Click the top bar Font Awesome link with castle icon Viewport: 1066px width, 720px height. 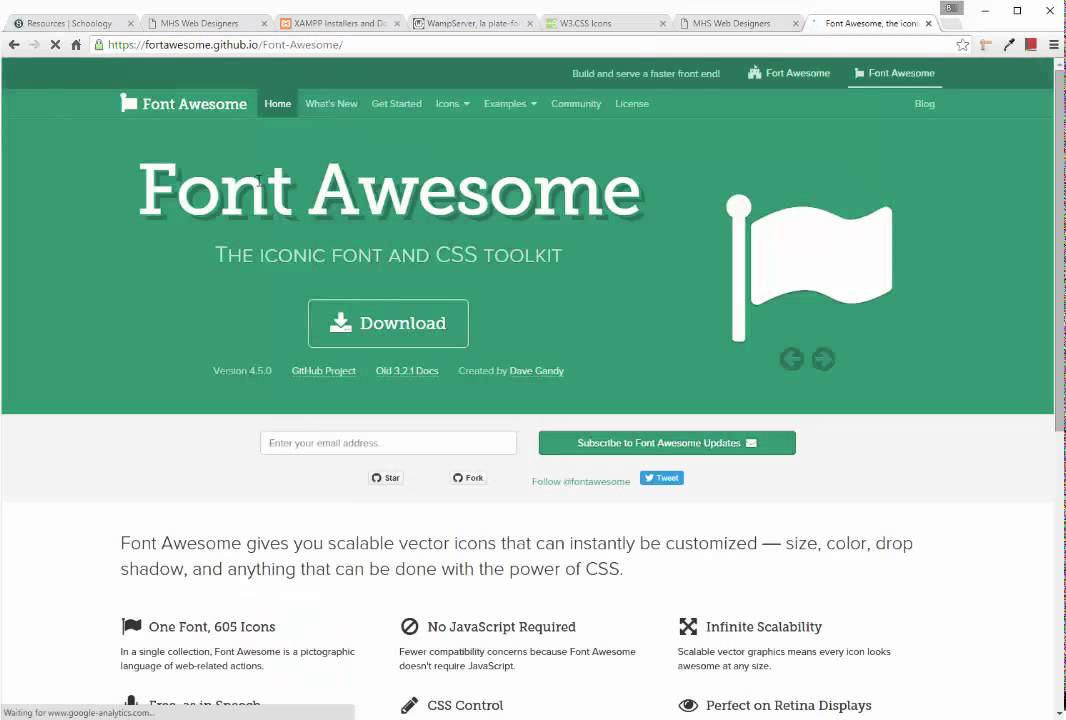tap(789, 73)
